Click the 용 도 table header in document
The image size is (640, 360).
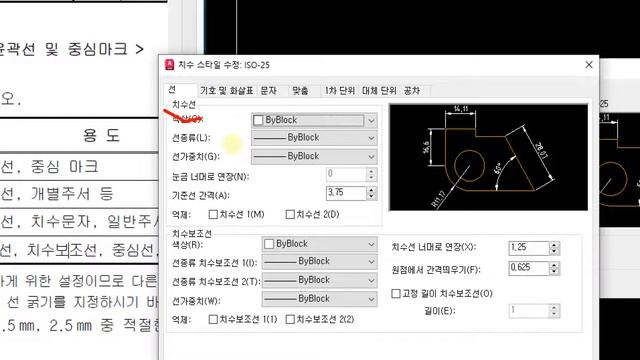pos(101,135)
